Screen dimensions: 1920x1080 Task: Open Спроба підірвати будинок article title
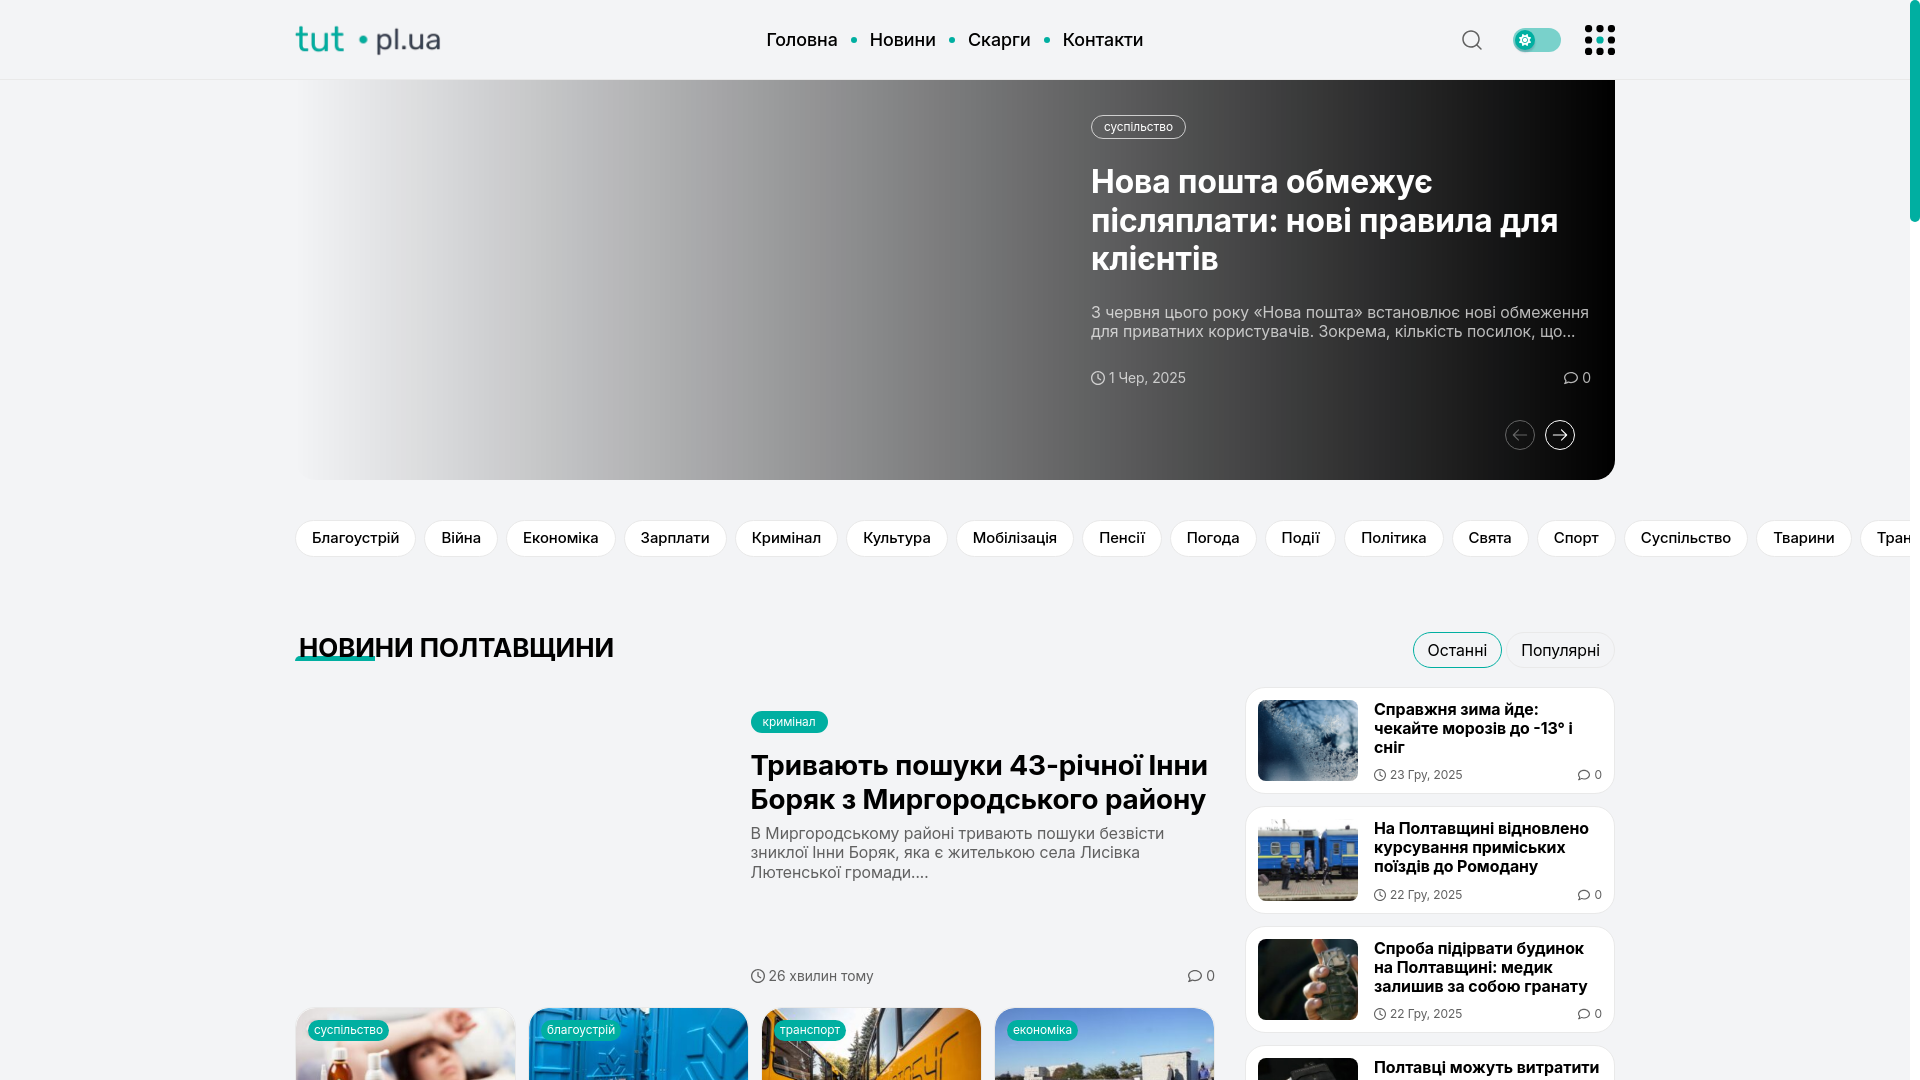point(1480,967)
